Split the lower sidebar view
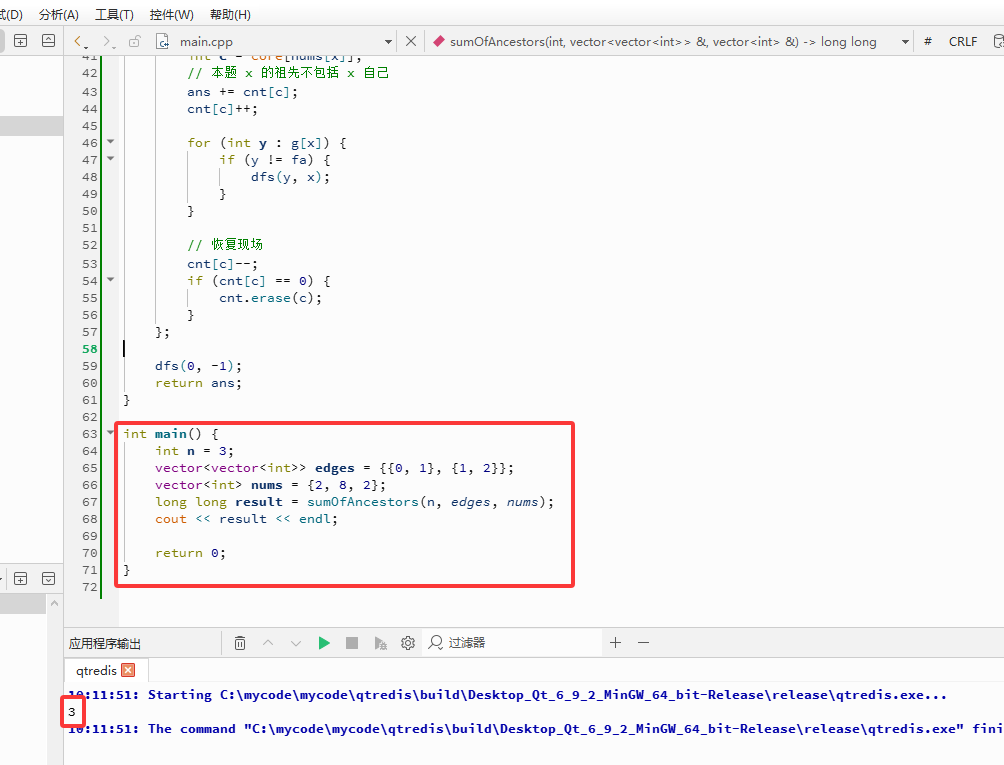 pyautogui.click(x=20, y=579)
